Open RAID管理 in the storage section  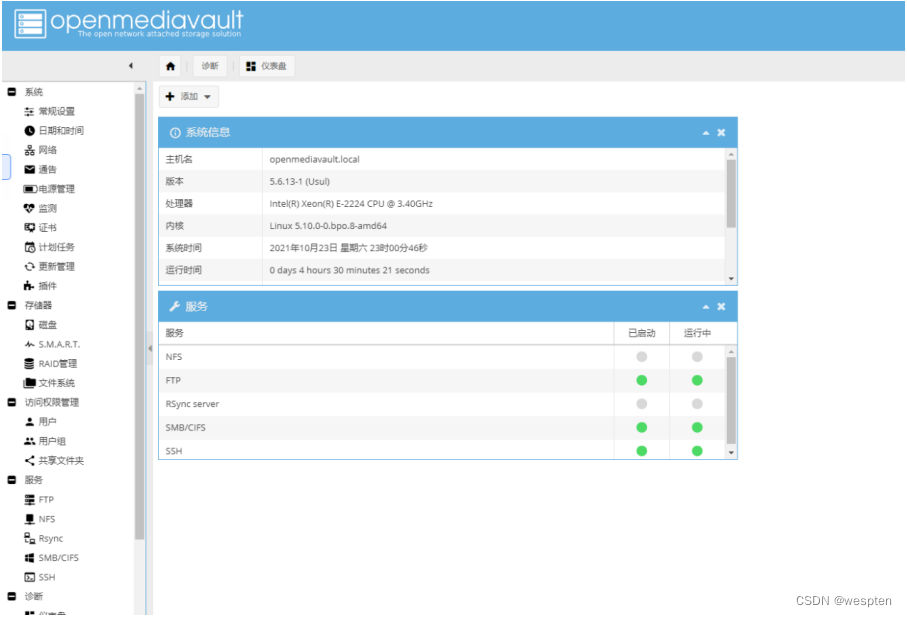(x=57, y=364)
